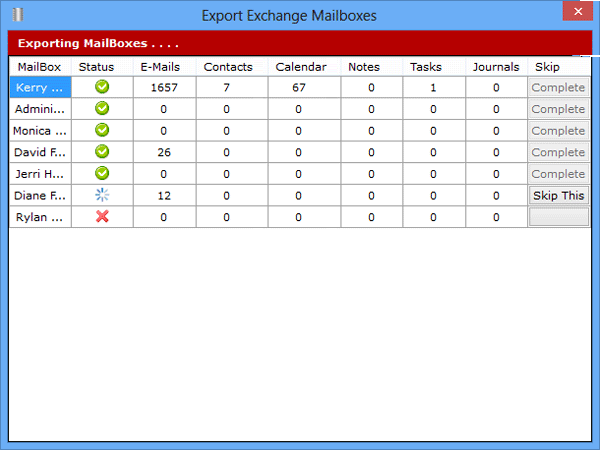Click the 1657 E-Mails value for Kerry
Screen dimensions: 600x450
tap(164, 88)
